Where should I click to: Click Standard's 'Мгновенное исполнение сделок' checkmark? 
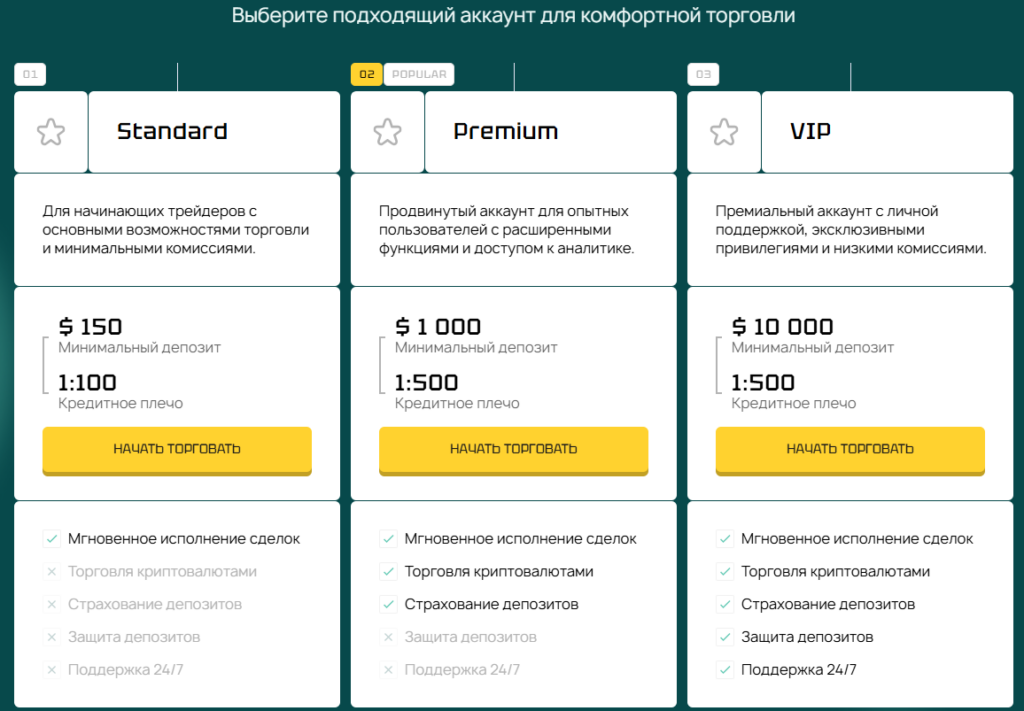(x=52, y=539)
